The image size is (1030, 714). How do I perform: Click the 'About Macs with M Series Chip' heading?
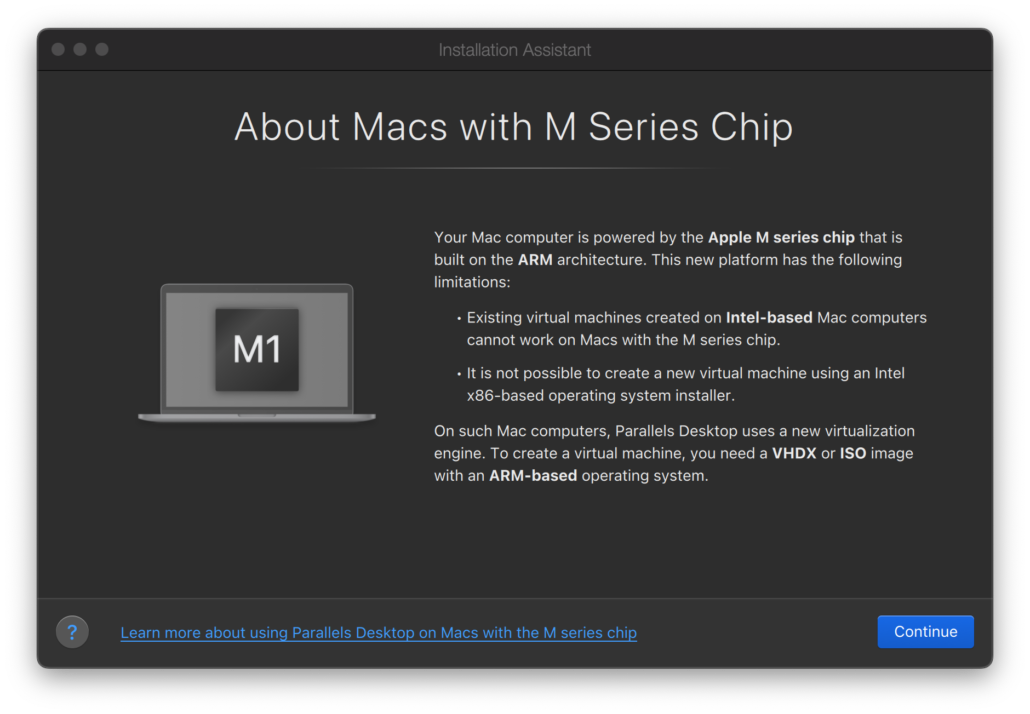[514, 127]
